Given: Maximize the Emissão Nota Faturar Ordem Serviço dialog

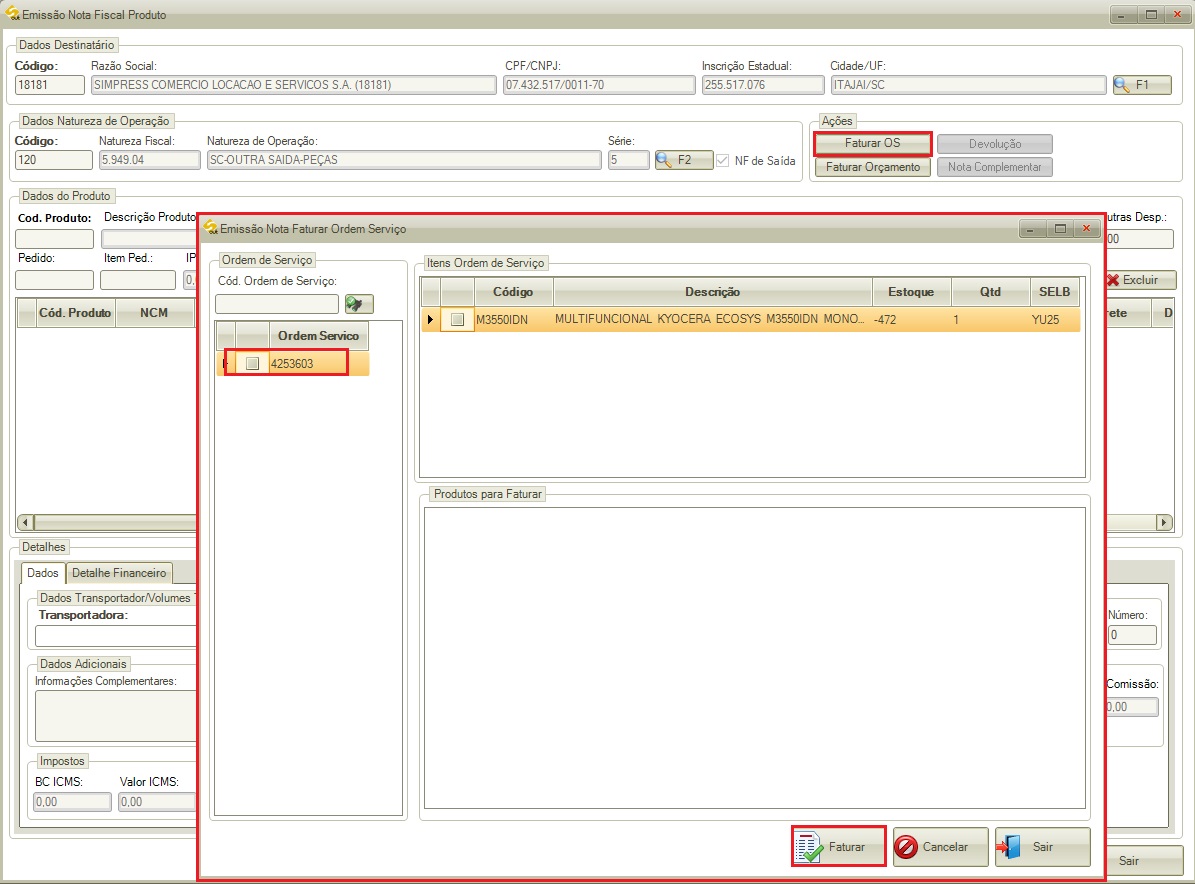Looking at the screenshot, I should coord(1059,229).
